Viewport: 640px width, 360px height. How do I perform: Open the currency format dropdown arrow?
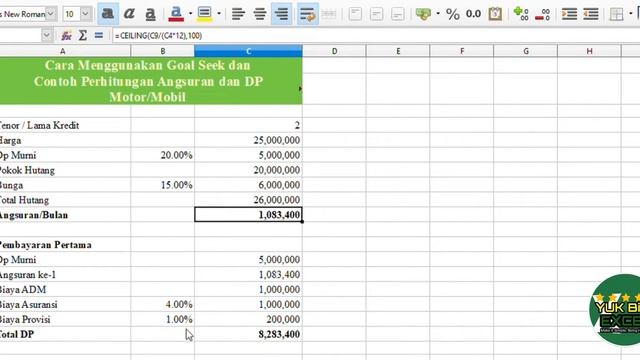tap(438, 14)
